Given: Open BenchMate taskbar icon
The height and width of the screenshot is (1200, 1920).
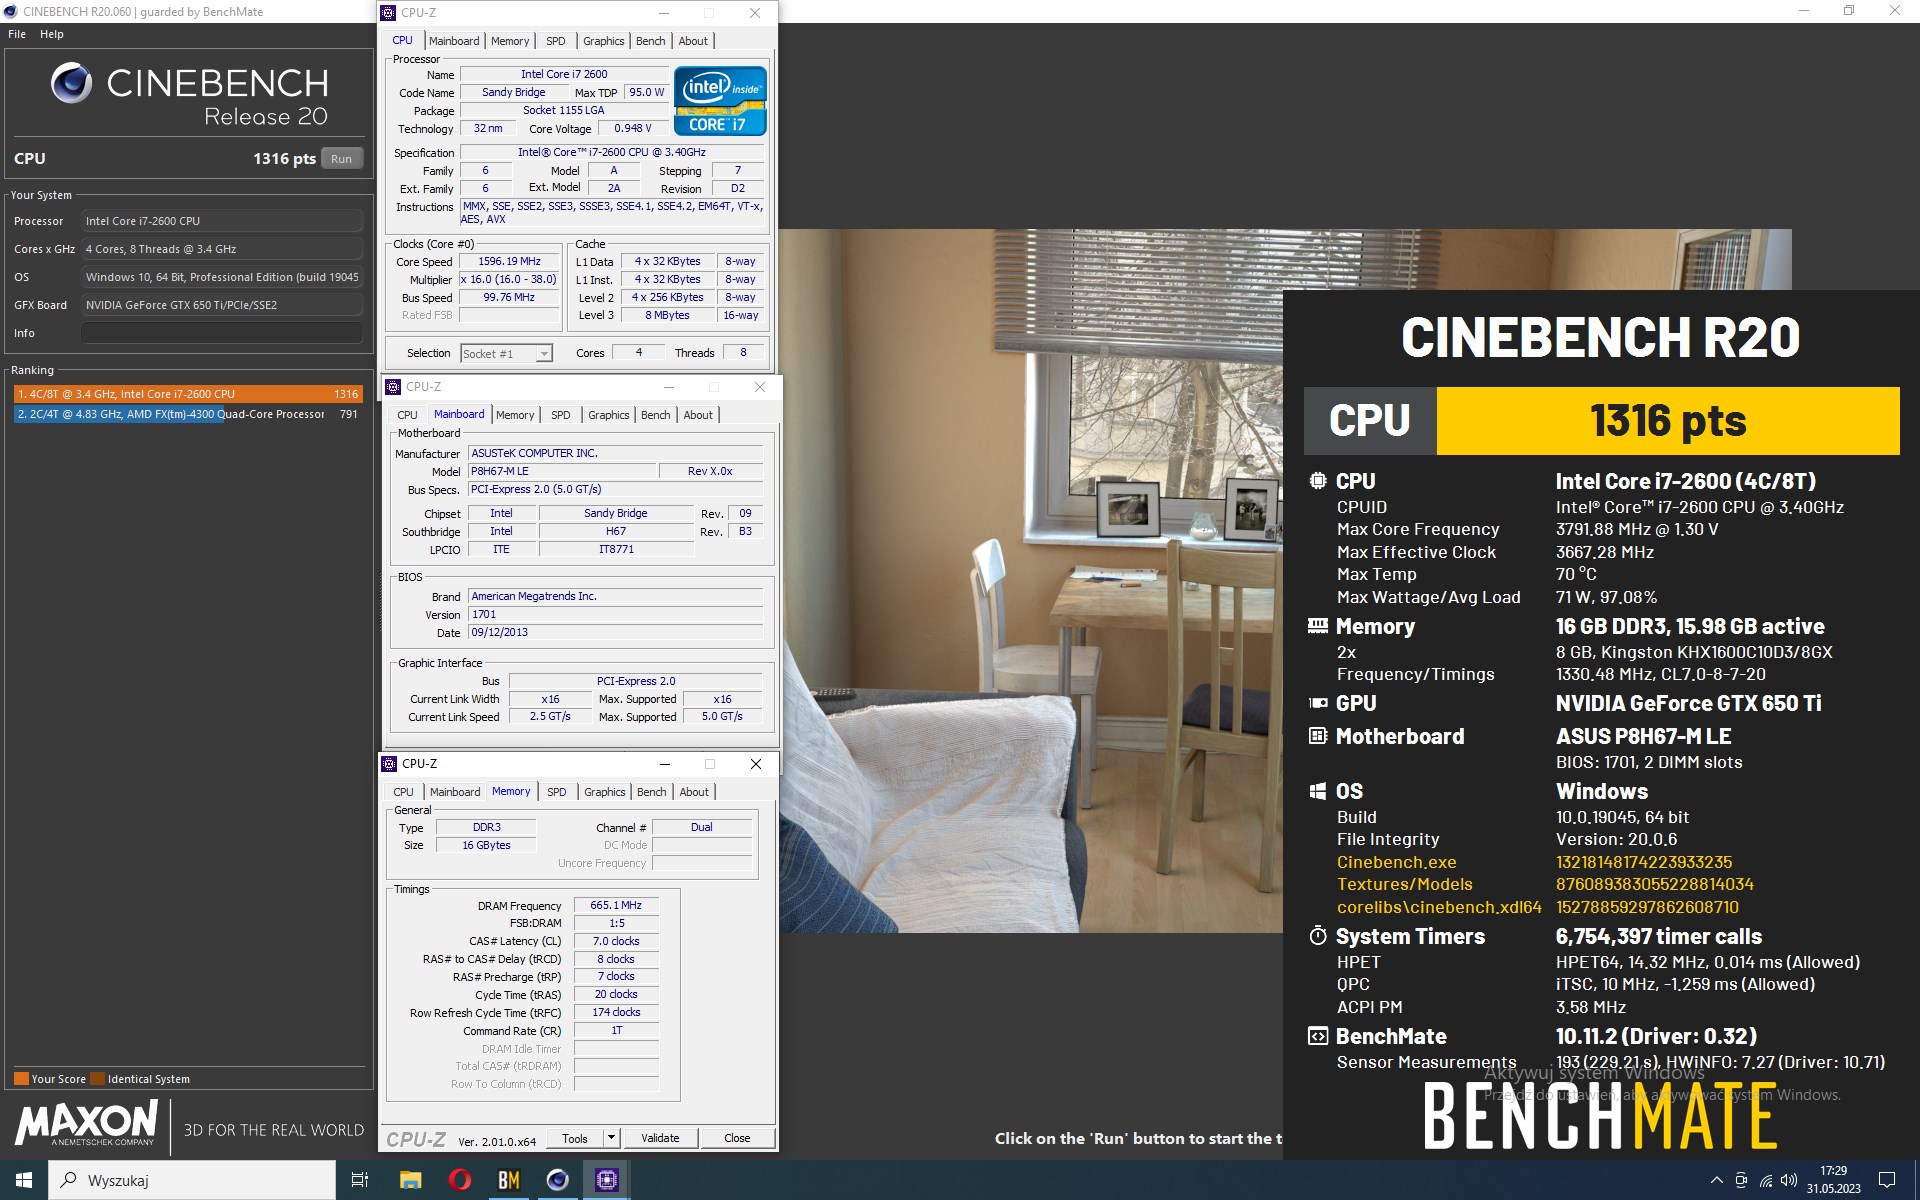Looking at the screenshot, I should (508, 1180).
